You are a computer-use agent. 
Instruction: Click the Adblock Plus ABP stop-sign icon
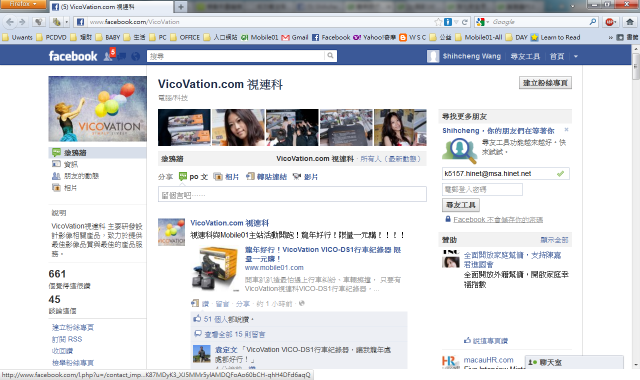pos(610,22)
